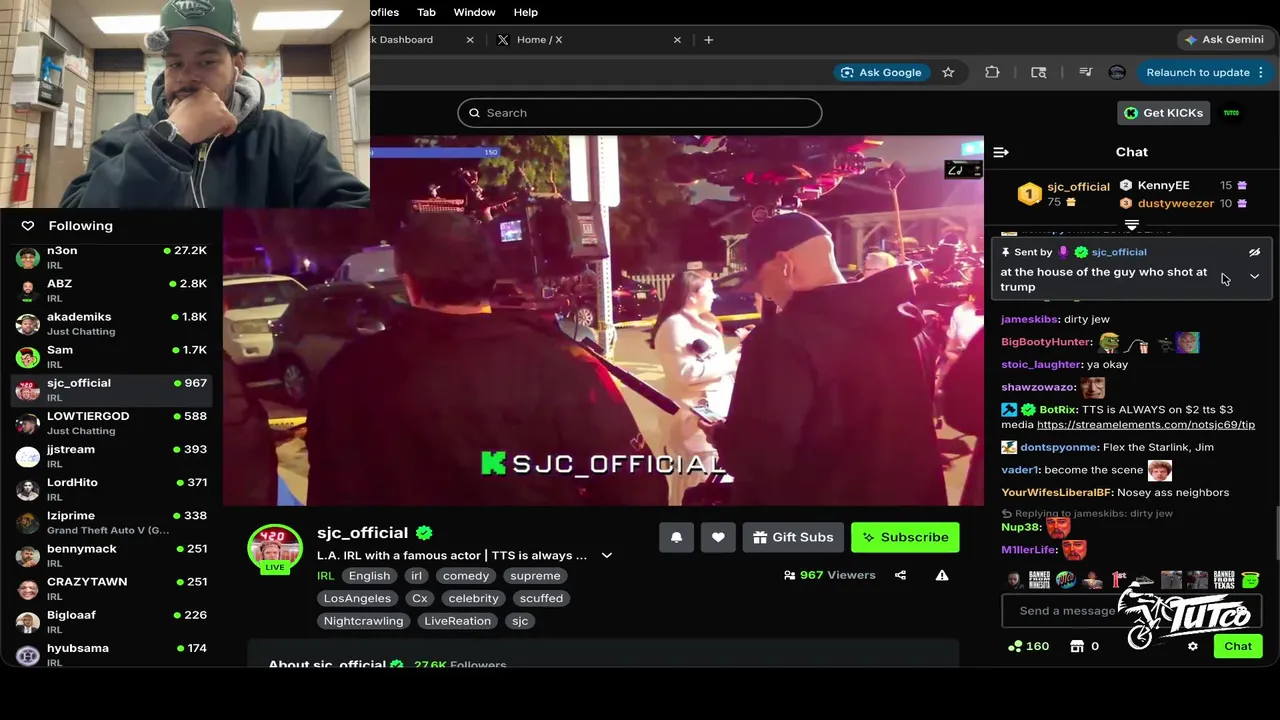Viewport: 1280px width, 720px height.
Task: Collapse the gift leaderboard handle under dustyweezer
Action: [1132, 226]
